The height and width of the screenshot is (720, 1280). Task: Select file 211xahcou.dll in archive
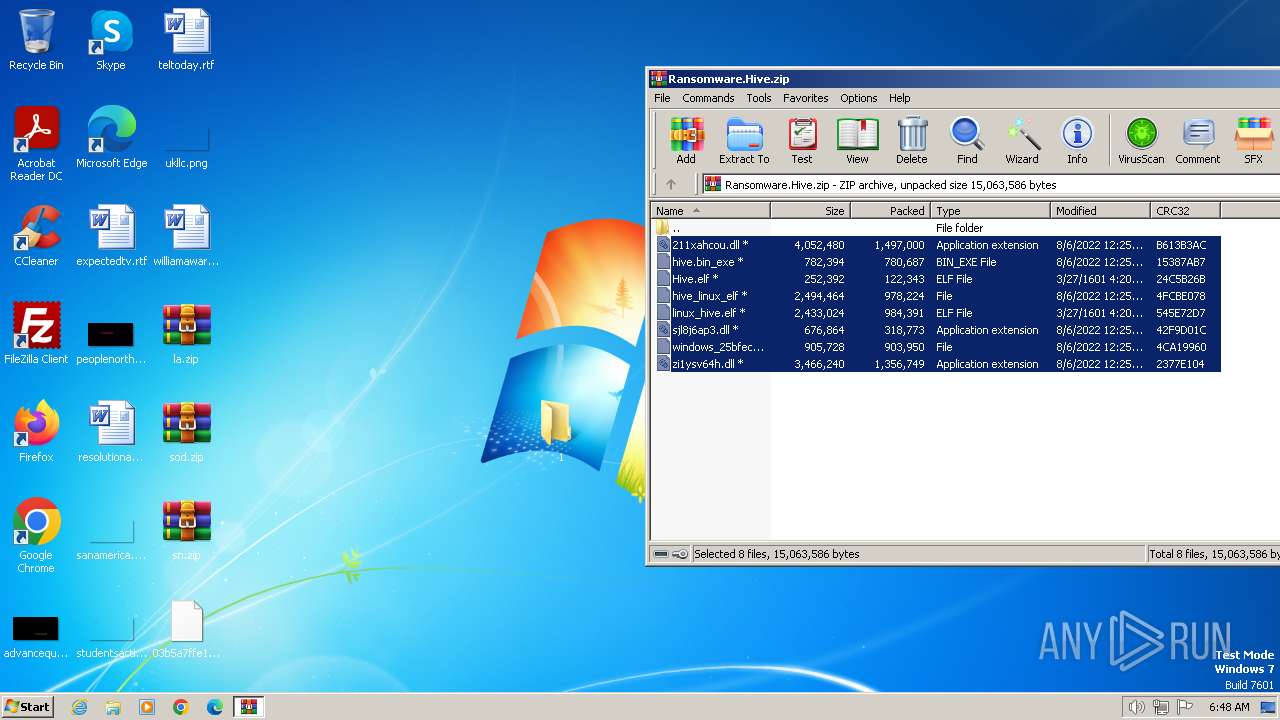point(938,245)
